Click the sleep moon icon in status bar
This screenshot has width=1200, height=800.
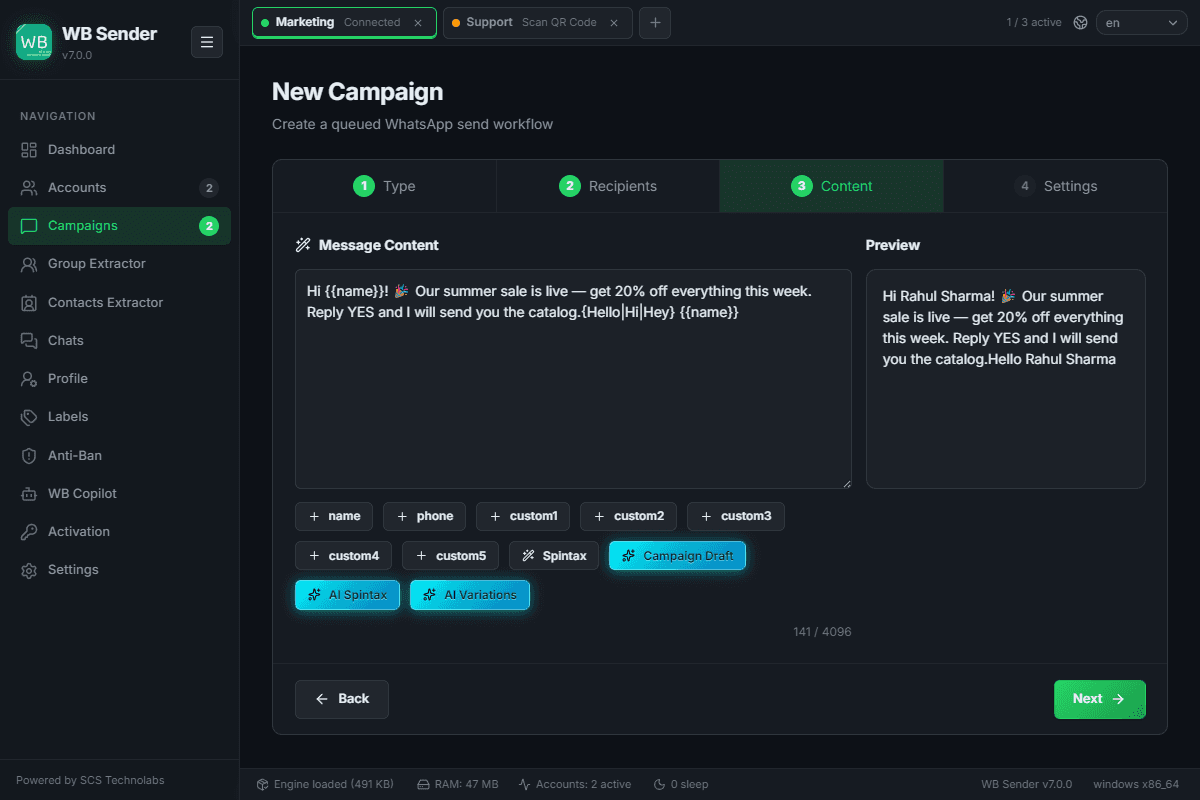659,784
